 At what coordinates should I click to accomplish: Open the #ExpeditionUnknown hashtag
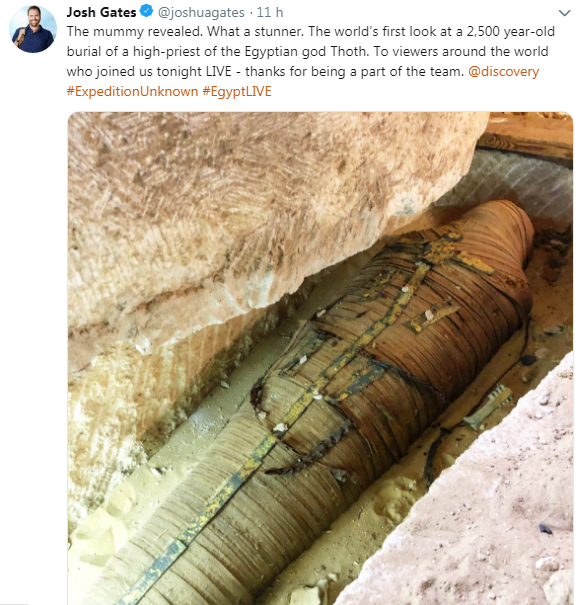(x=132, y=91)
